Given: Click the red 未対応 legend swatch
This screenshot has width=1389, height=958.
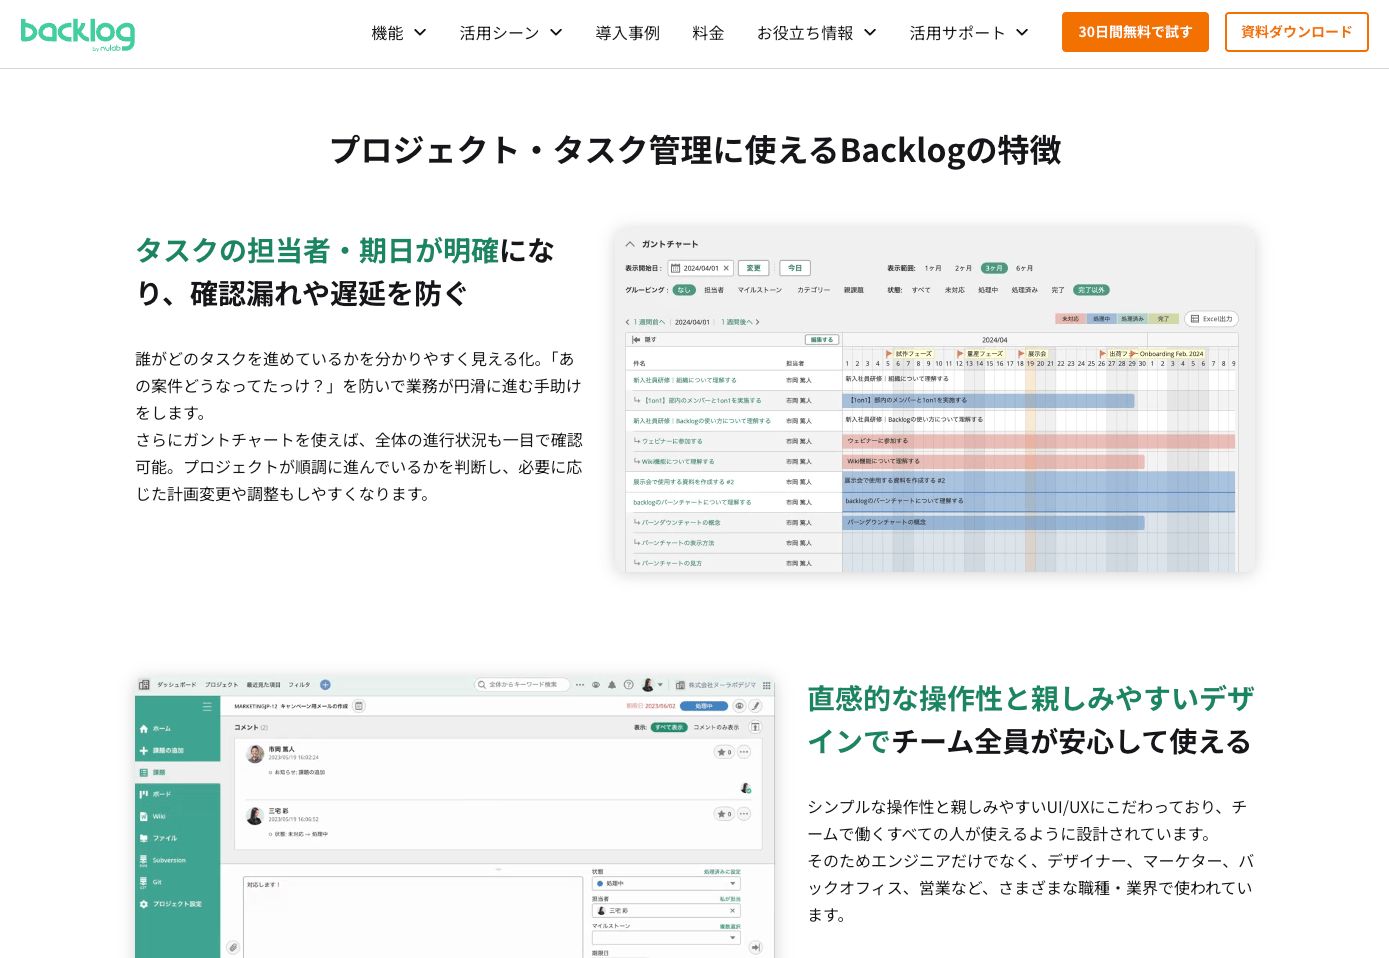Looking at the screenshot, I should tap(1071, 319).
